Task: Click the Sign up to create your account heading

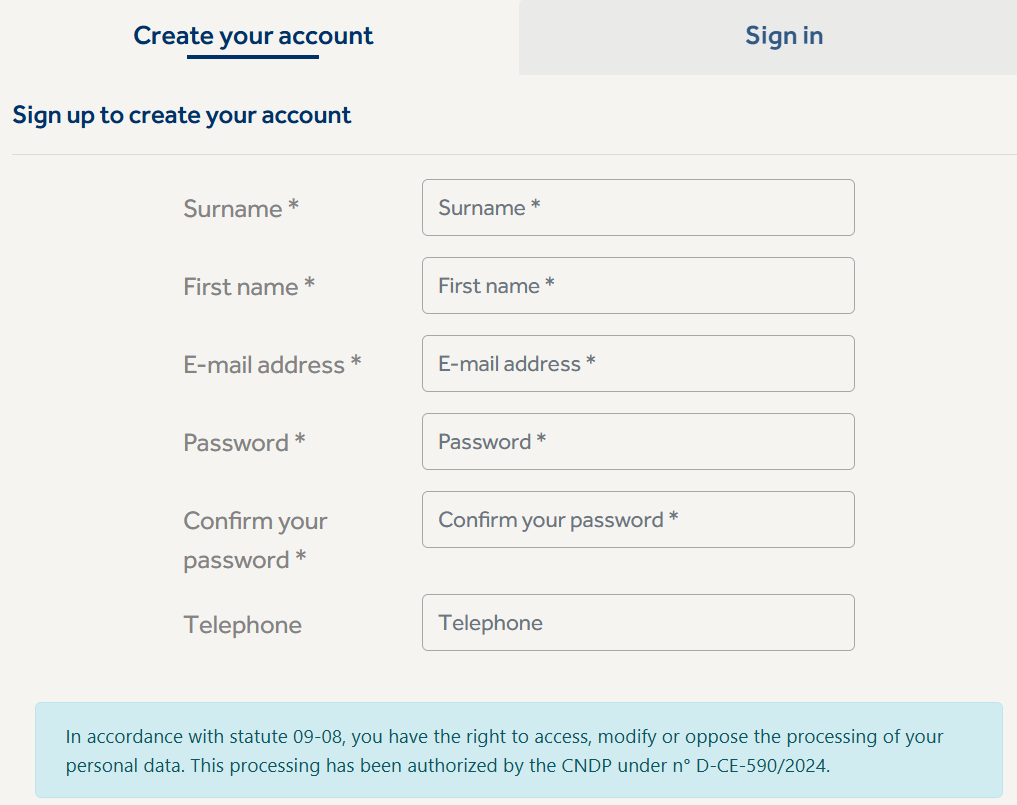Action: [182, 115]
